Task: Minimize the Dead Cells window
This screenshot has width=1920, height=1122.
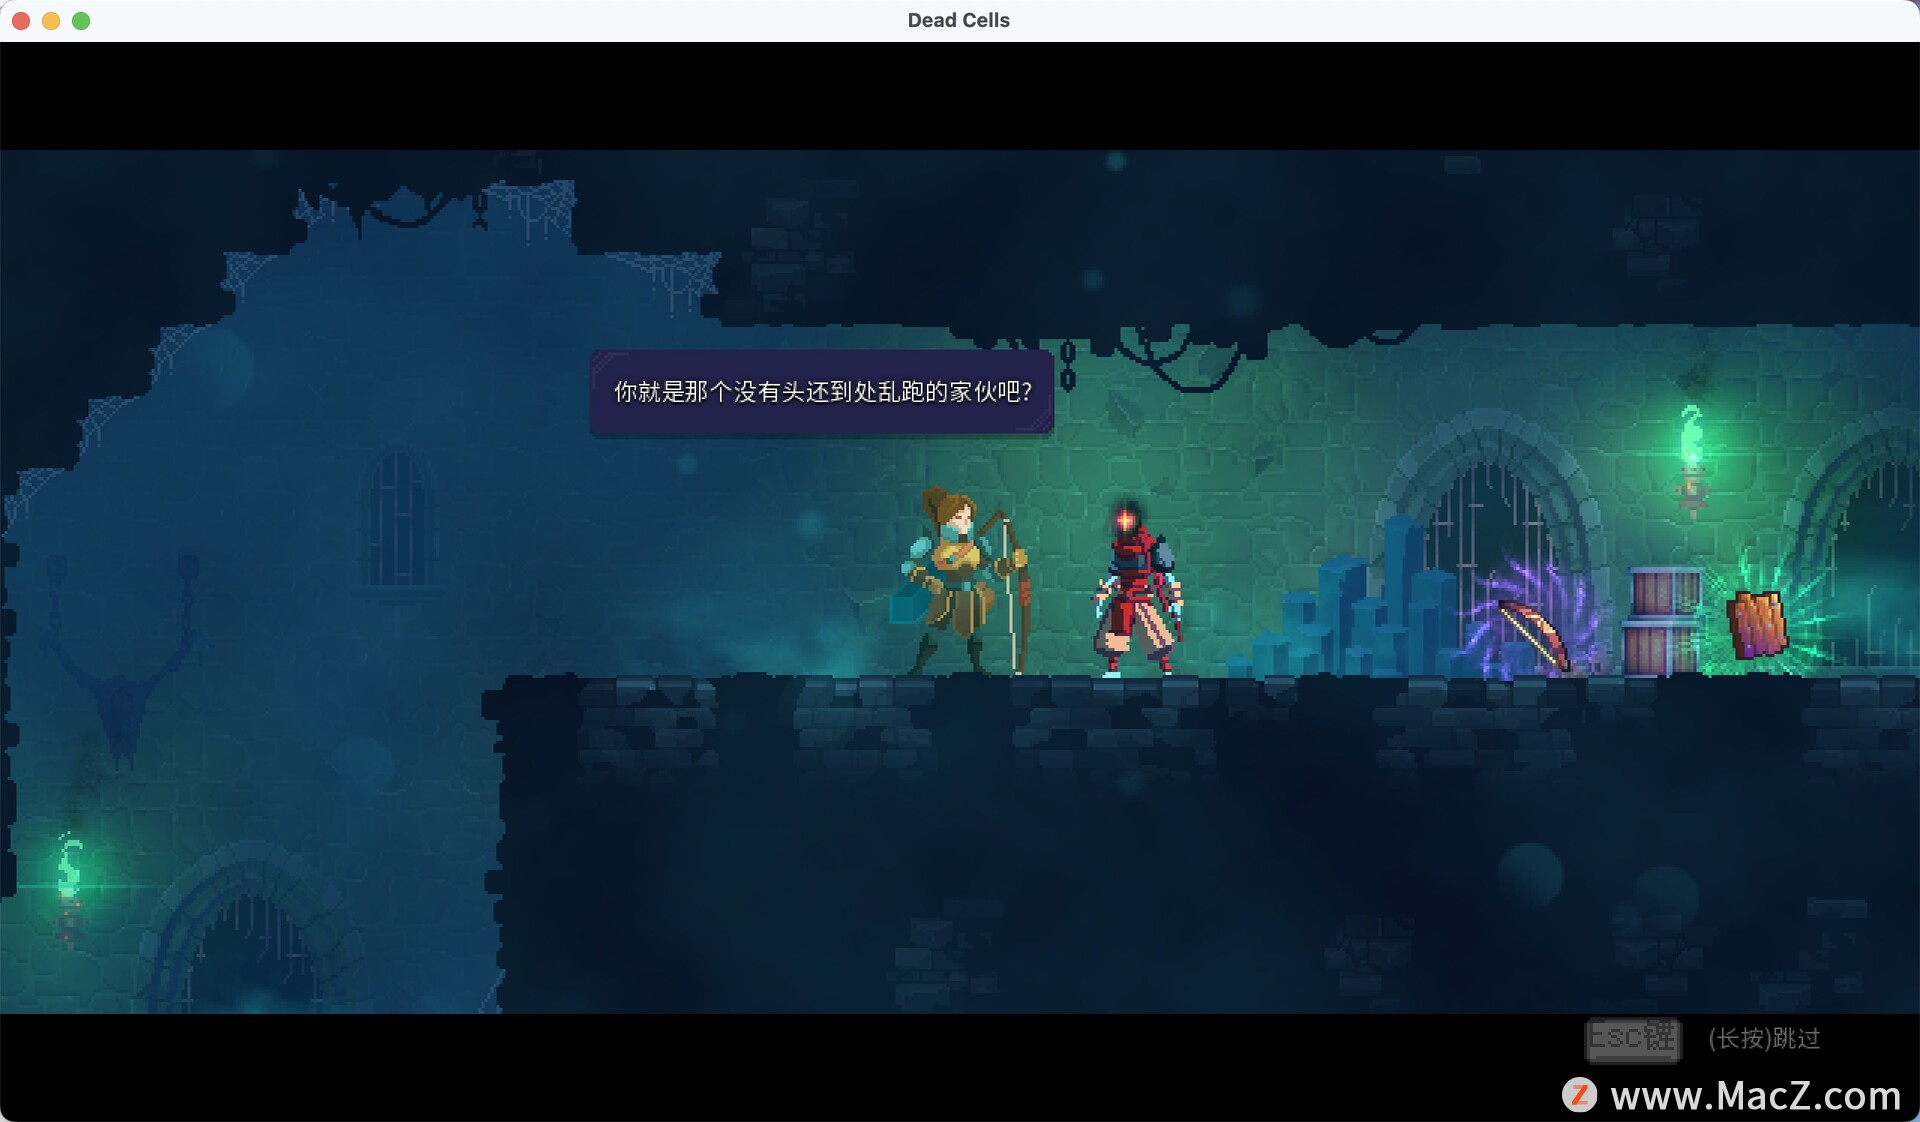Action: [51, 21]
